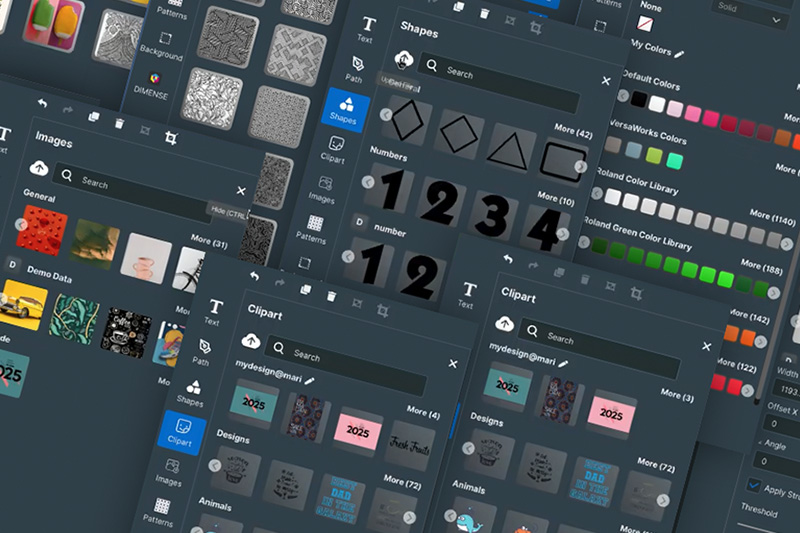Screen dimensions: 800x533
Task: Select the Background option in top sidebar
Action: [160, 43]
